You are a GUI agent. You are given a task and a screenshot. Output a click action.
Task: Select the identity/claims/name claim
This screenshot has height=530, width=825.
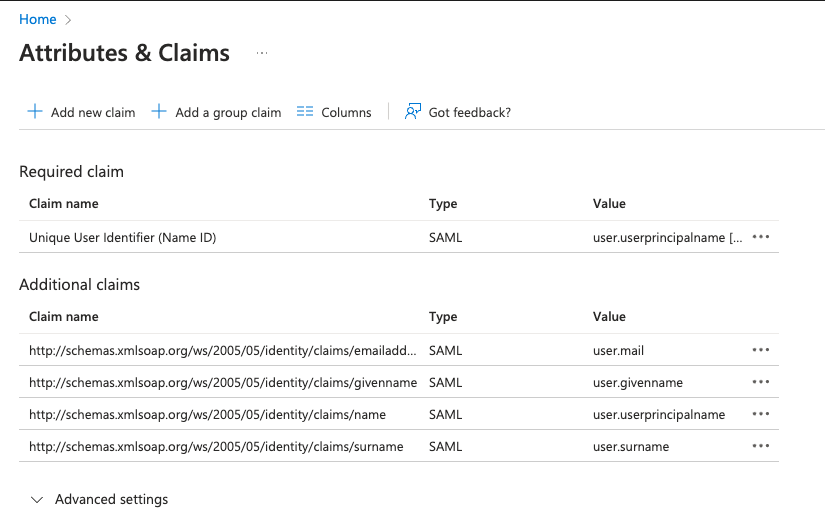(x=207, y=415)
